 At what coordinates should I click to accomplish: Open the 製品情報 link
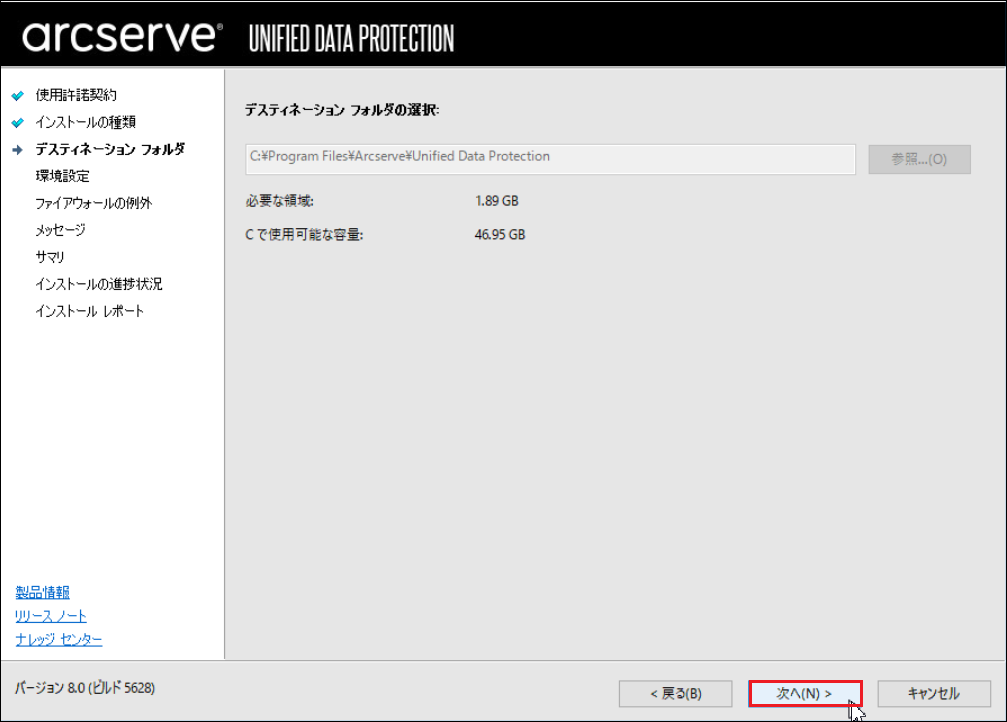tap(42, 592)
